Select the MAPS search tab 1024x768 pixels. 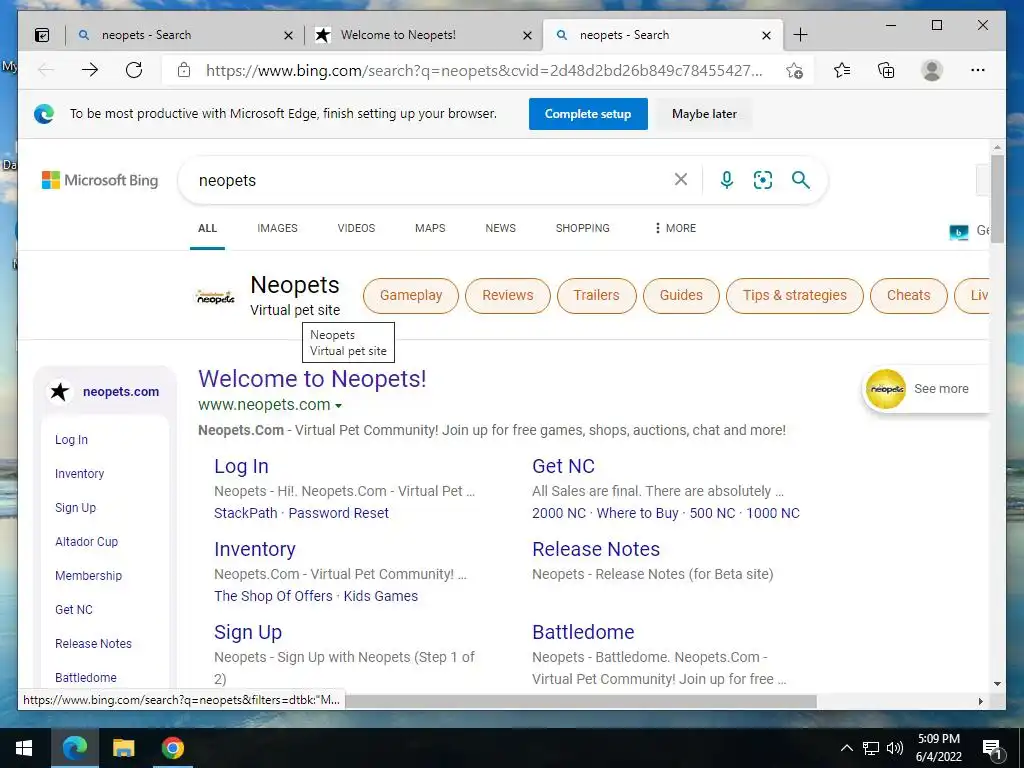pos(430,228)
